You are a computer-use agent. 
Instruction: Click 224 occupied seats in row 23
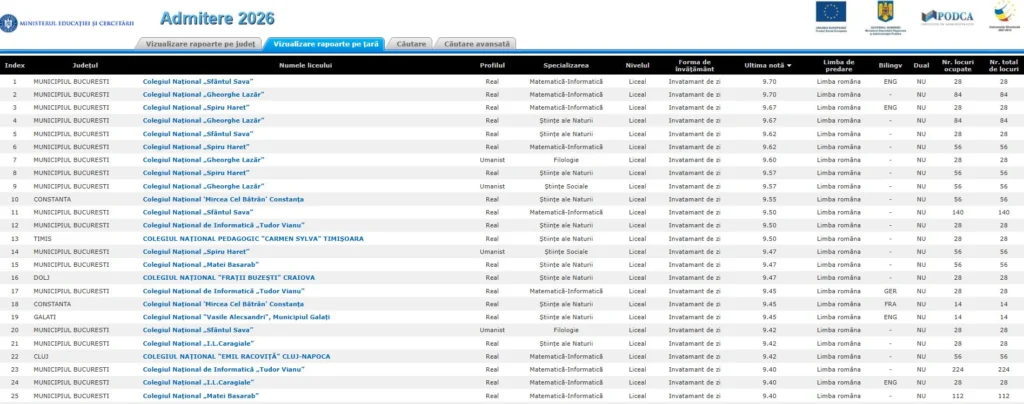pos(957,369)
